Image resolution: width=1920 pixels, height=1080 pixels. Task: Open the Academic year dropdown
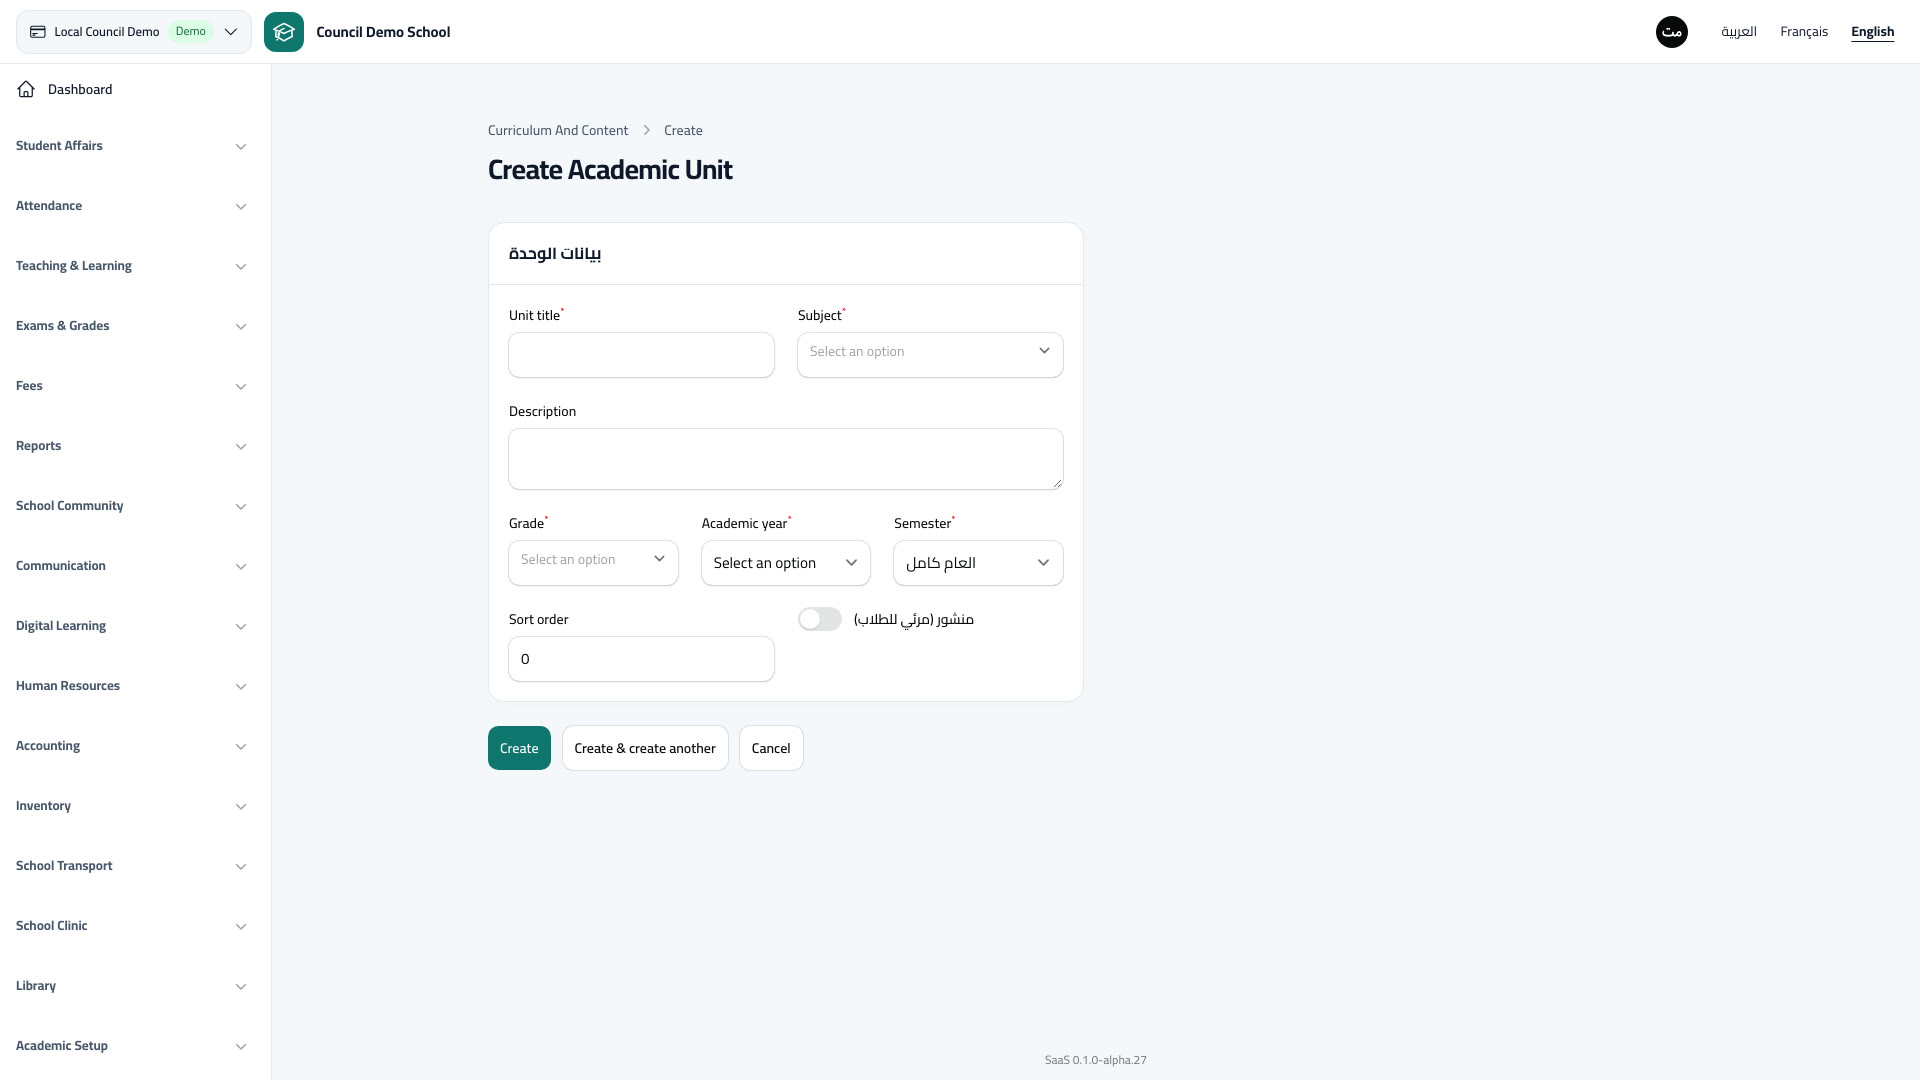tap(786, 563)
